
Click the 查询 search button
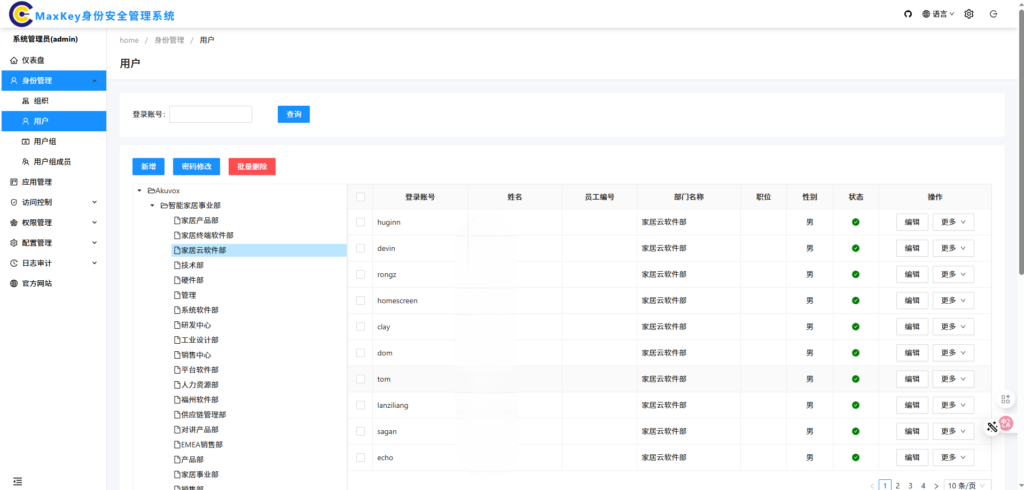[x=294, y=114]
